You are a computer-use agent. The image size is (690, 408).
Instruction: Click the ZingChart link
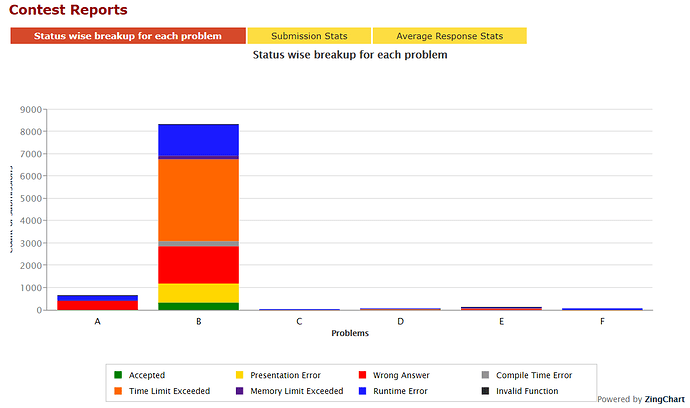(664, 399)
